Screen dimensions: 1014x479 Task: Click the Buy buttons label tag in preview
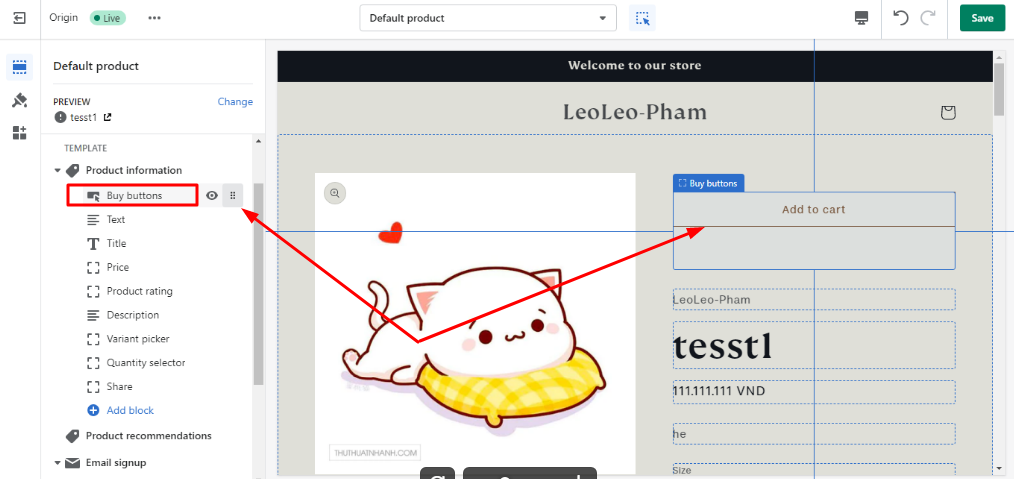pyautogui.click(x=708, y=184)
